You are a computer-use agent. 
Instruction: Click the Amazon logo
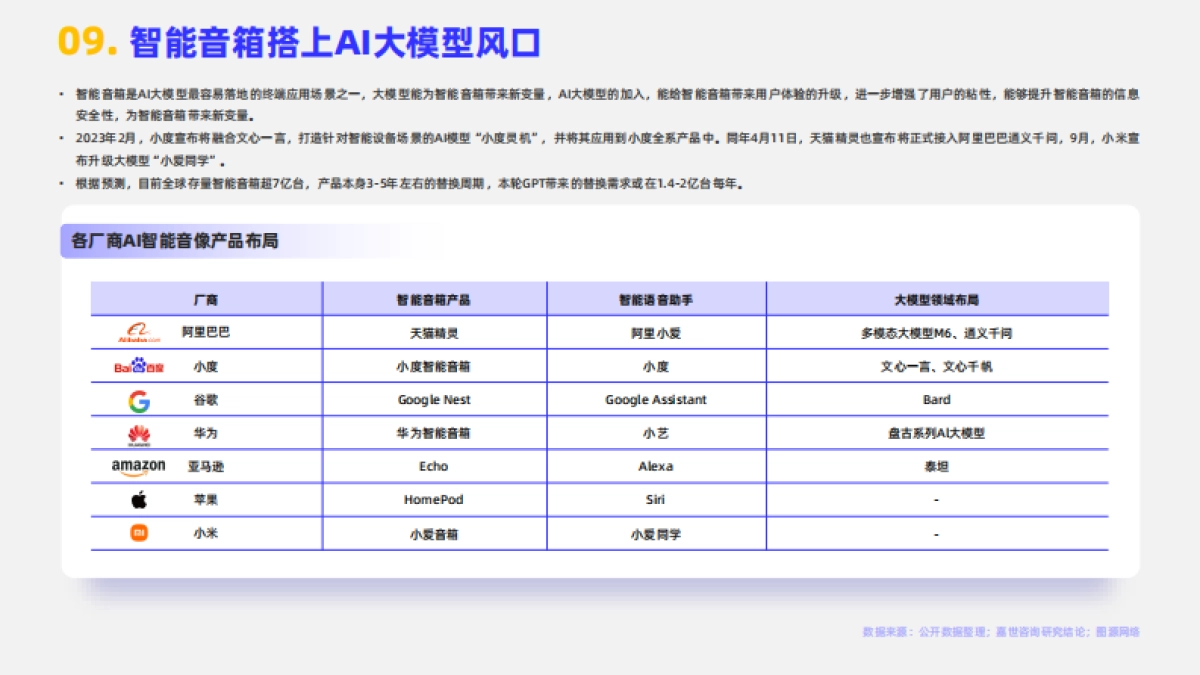click(137, 466)
